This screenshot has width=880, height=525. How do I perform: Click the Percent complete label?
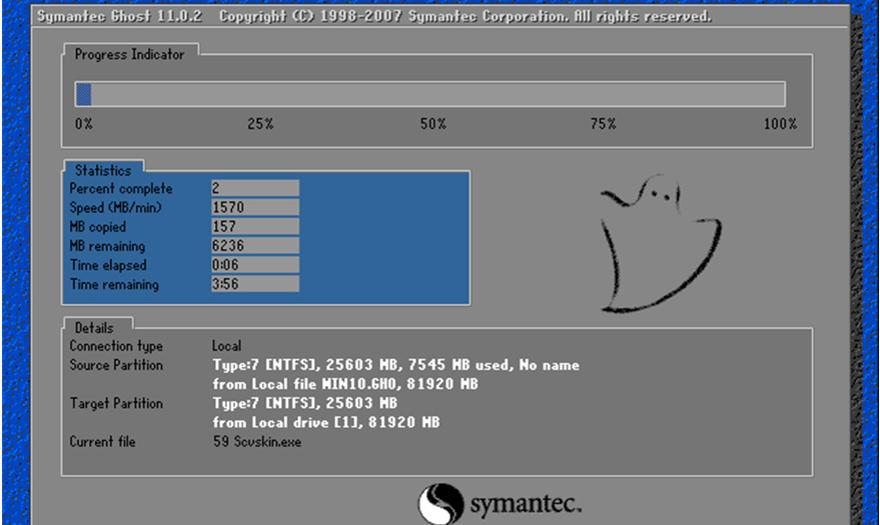coord(121,189)
